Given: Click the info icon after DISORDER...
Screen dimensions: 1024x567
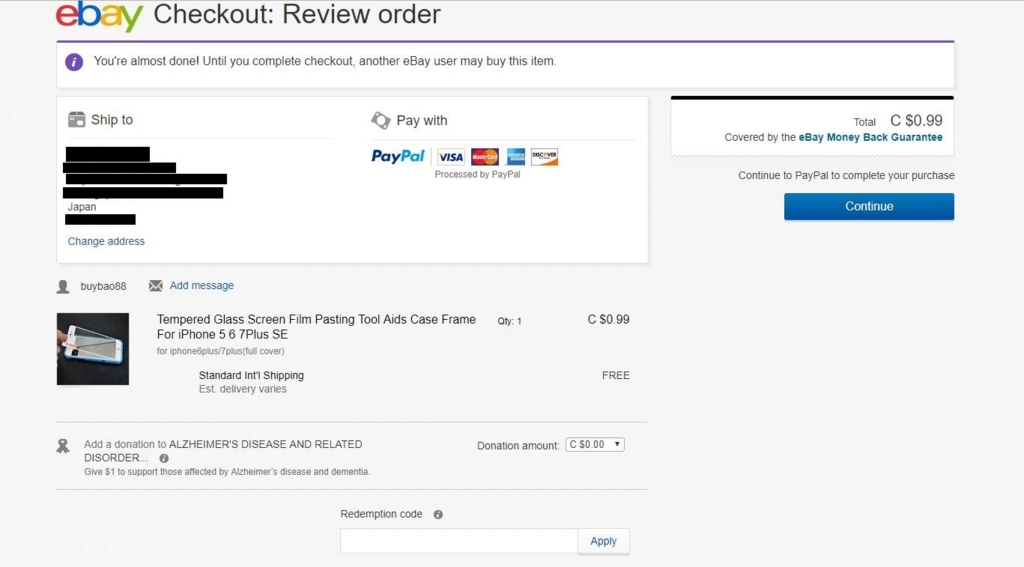Looking at the screenshot, I should tap(164, 459).
